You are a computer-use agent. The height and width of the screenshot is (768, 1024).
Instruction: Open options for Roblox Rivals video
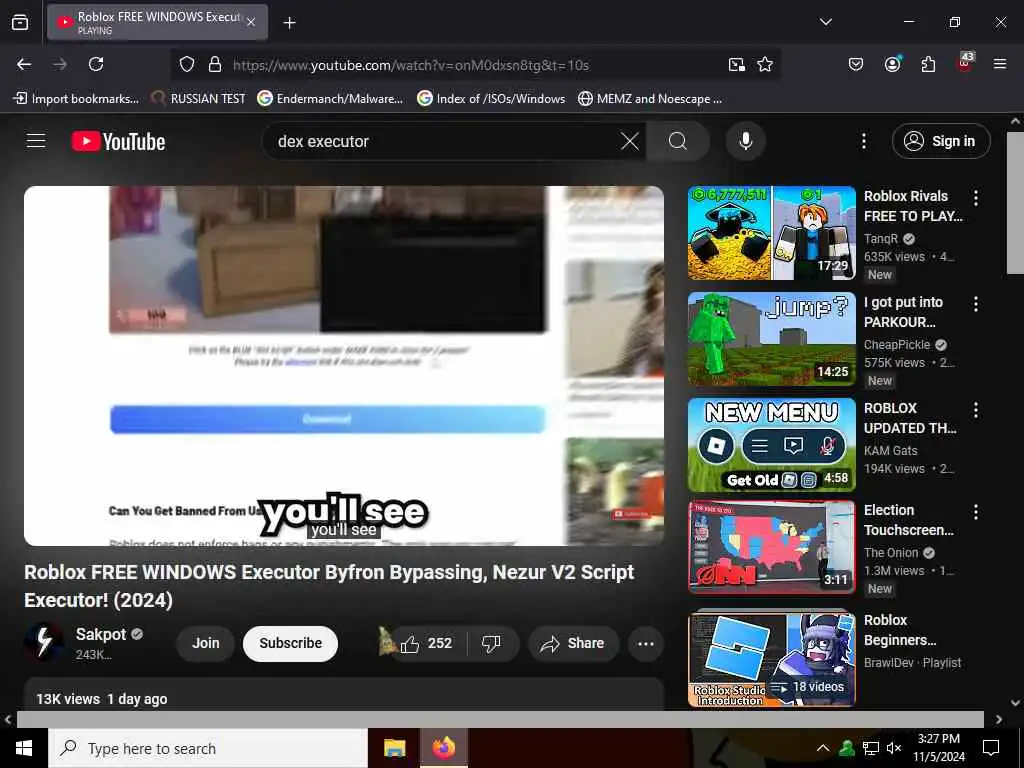point(976,198)
